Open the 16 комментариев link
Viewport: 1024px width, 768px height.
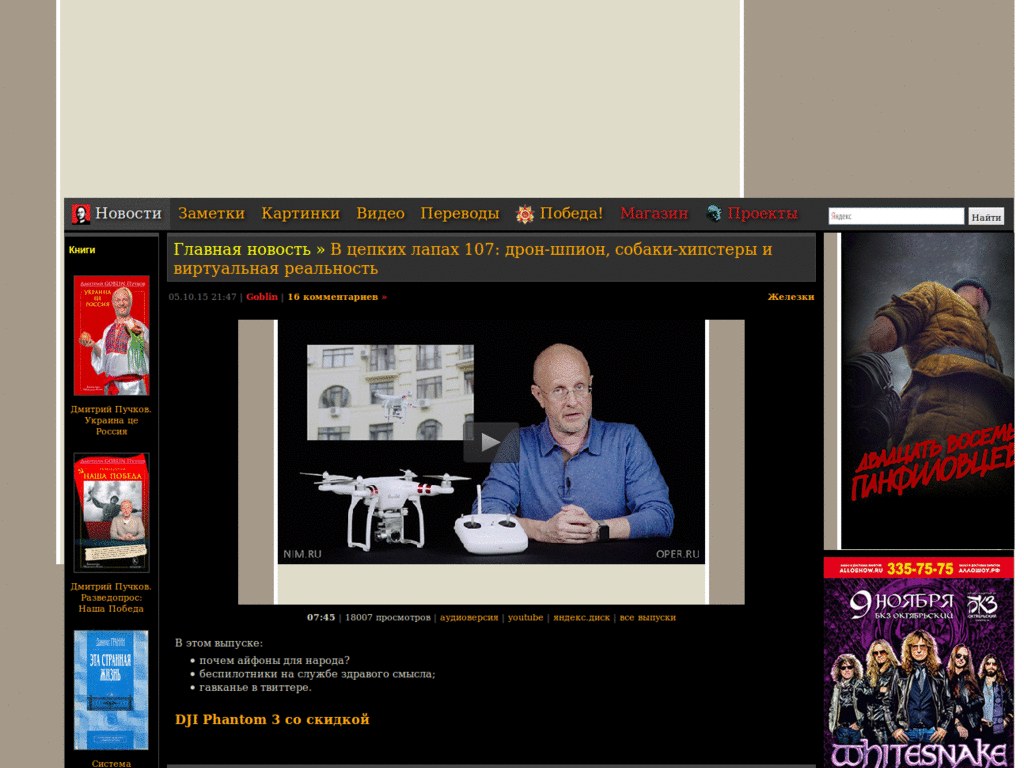(x=337, y=297)
